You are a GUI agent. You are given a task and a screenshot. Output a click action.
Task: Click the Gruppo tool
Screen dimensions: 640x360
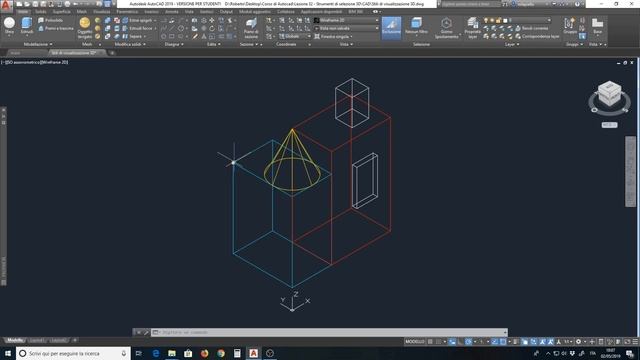click(x=569, y=25)
